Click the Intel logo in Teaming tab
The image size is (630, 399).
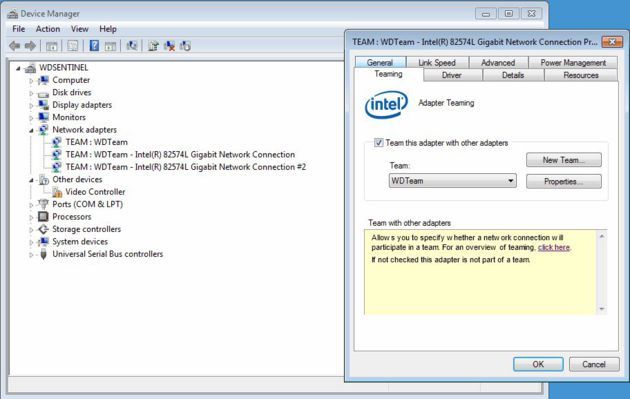tap(386, 104)
